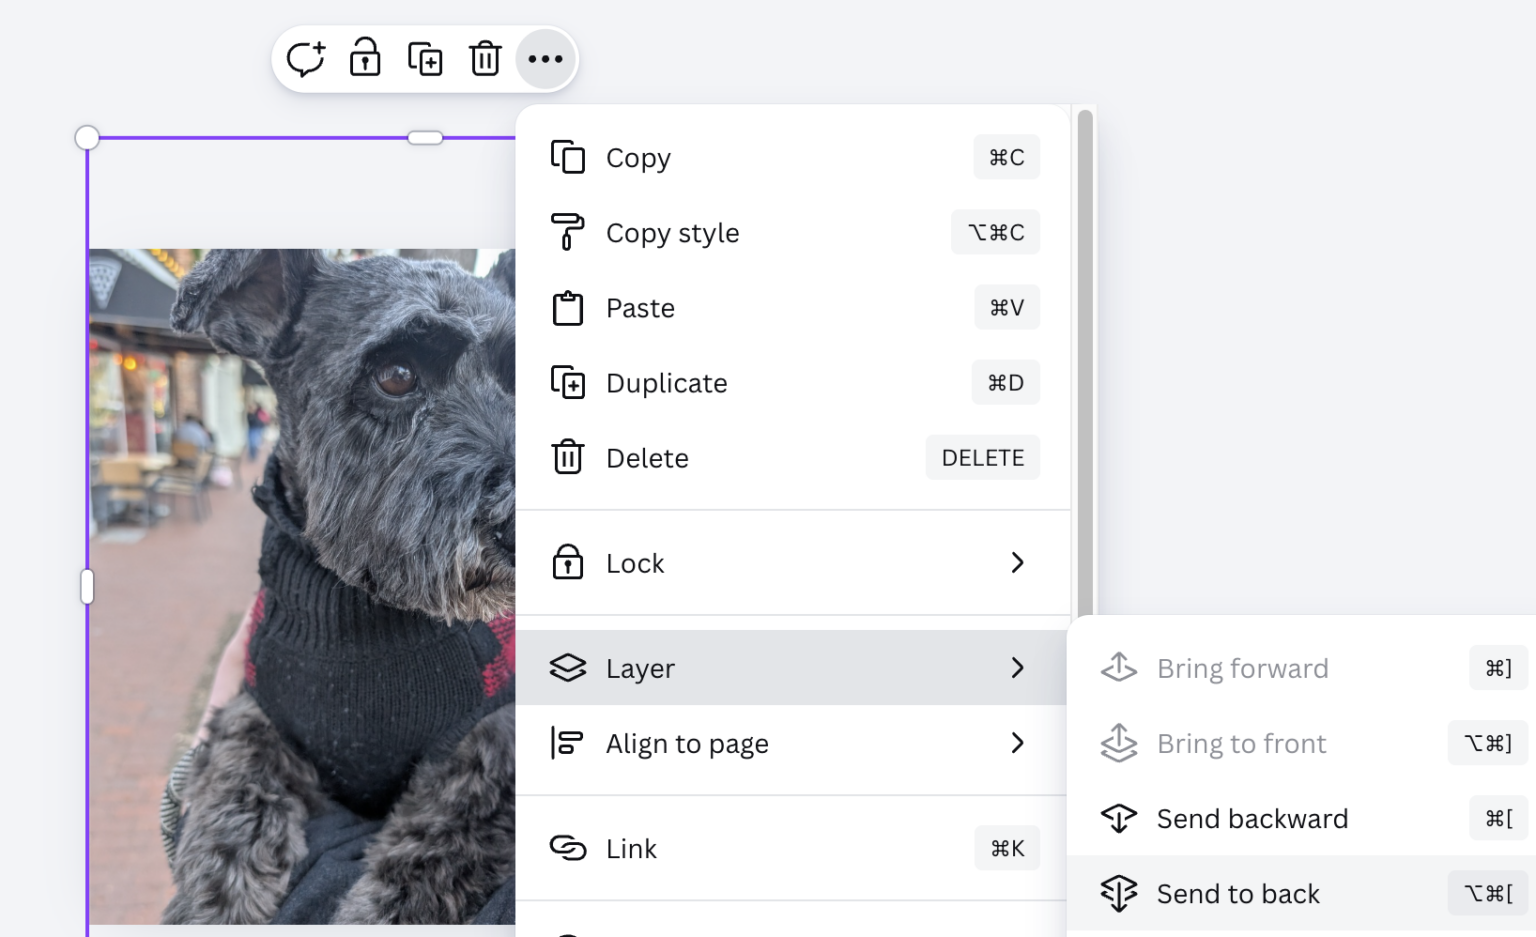Expand the Layer submenu chevron

1017,668
